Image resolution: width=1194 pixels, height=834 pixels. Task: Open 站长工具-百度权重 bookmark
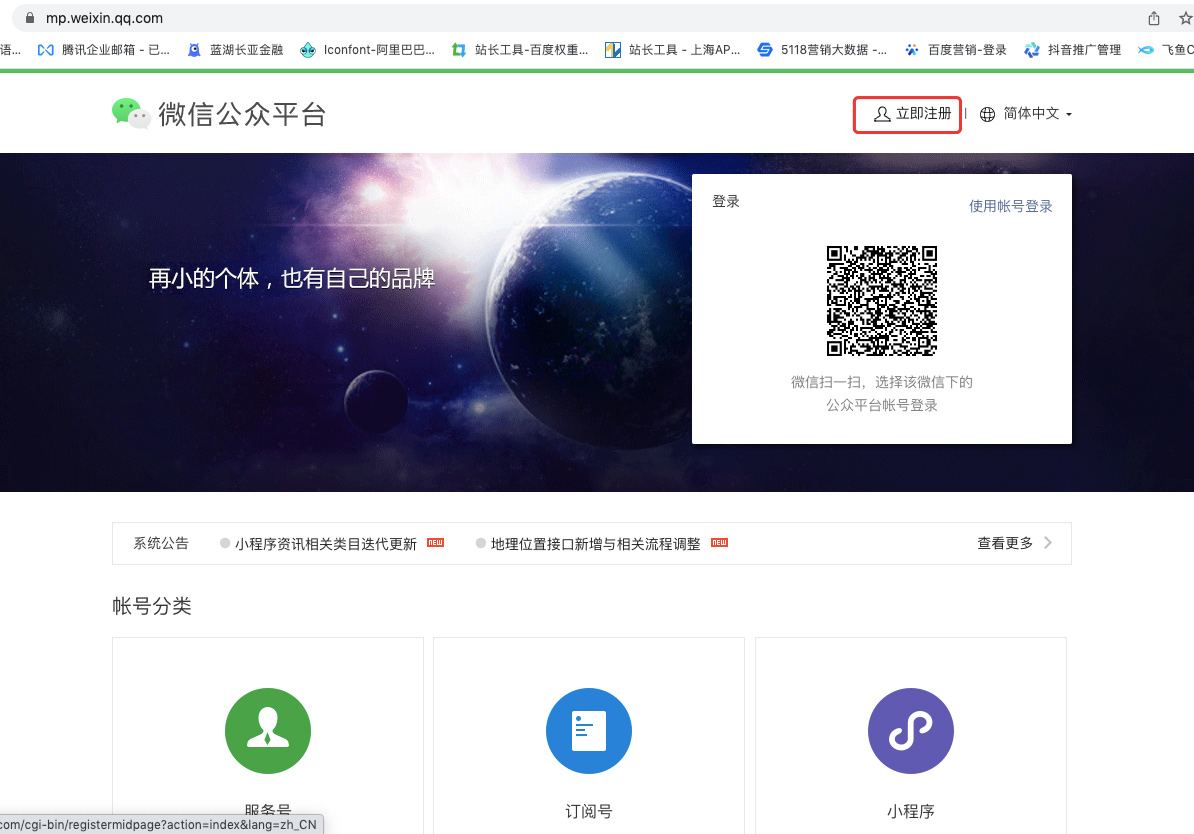[520, 50]
